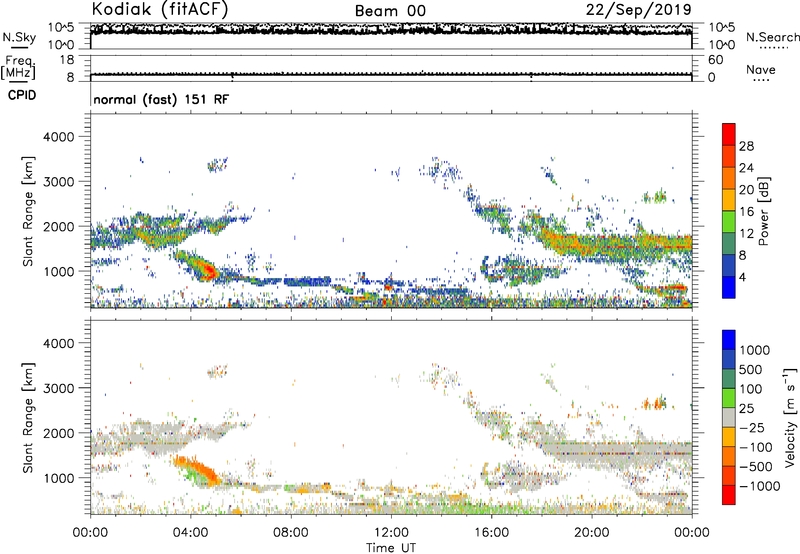Click the 'Slant Range [km]' label of velocity panel
800x554 pixels.
[28, 418]
